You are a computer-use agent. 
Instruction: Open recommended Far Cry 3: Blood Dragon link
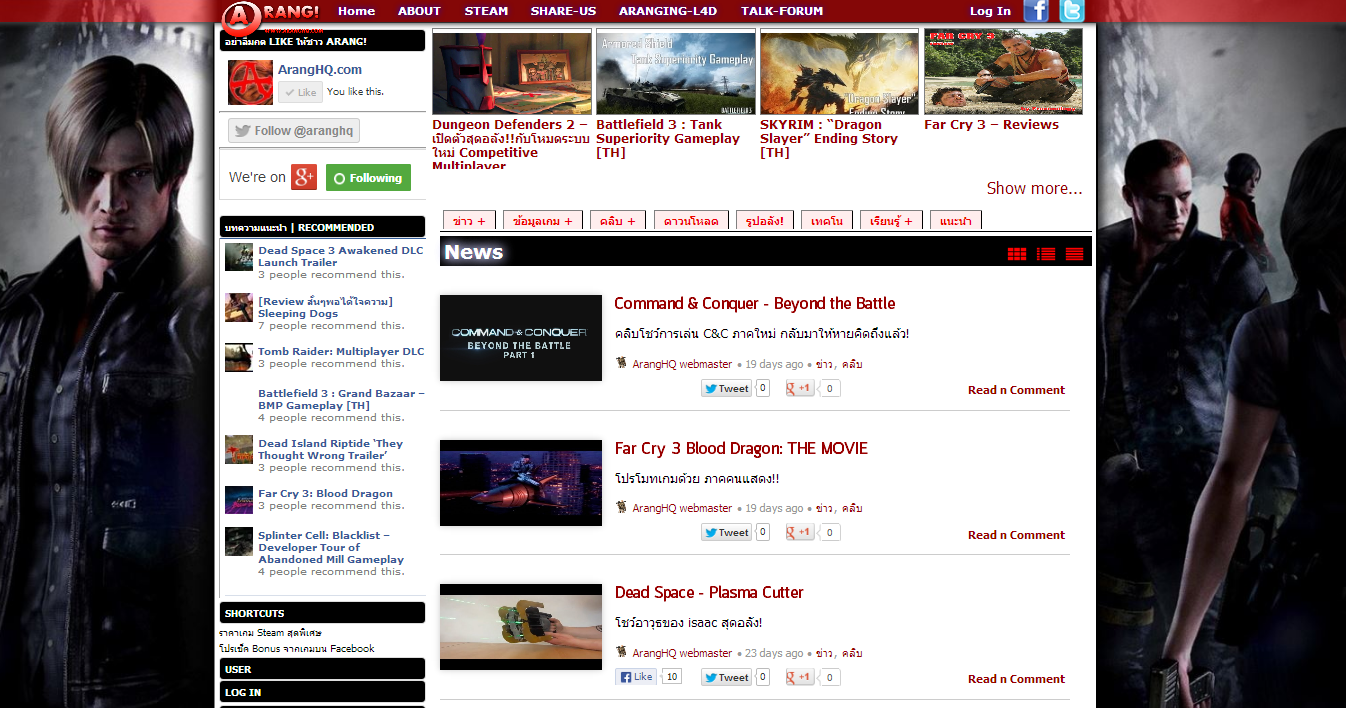point(325,493)
